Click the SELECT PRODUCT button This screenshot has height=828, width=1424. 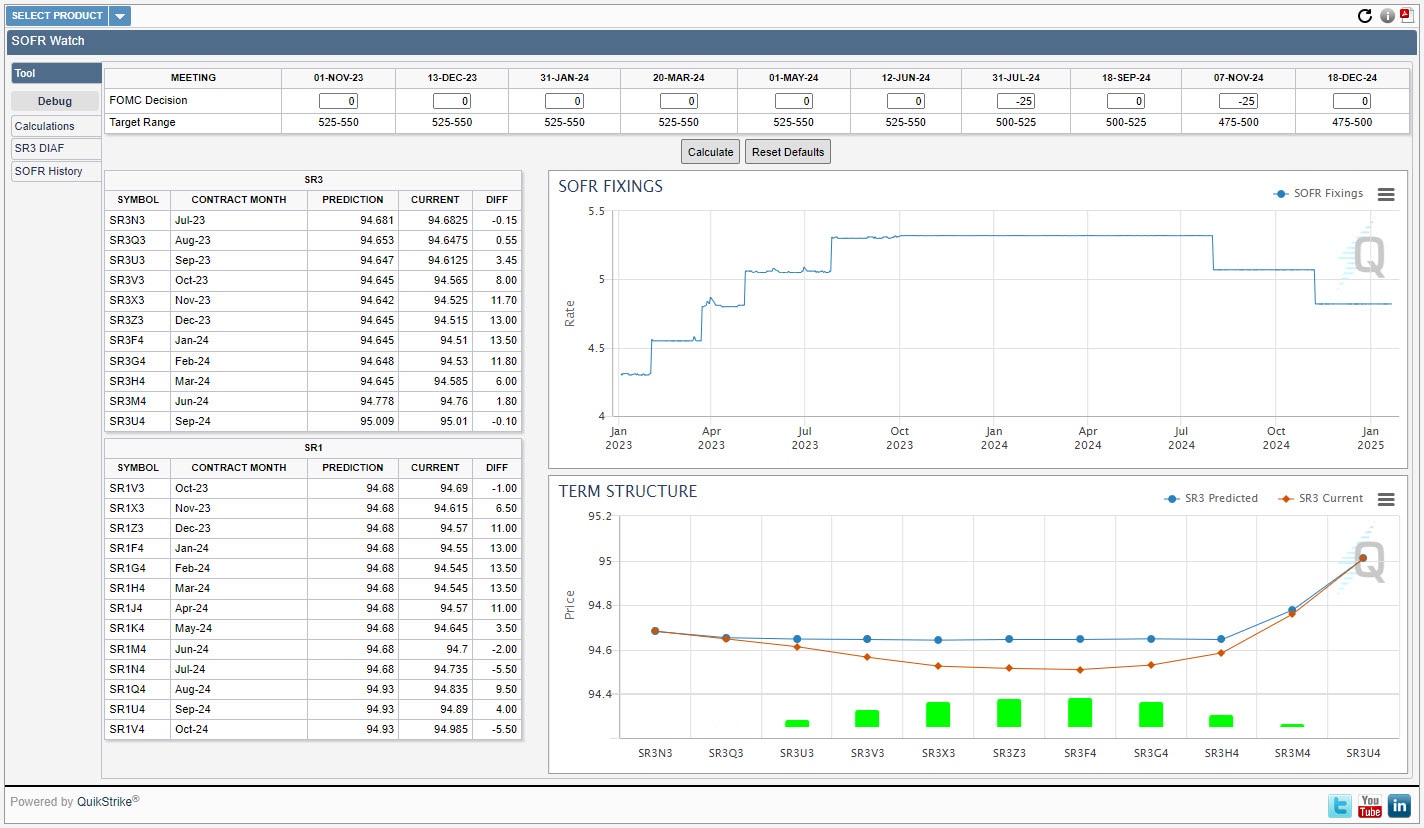57,16
